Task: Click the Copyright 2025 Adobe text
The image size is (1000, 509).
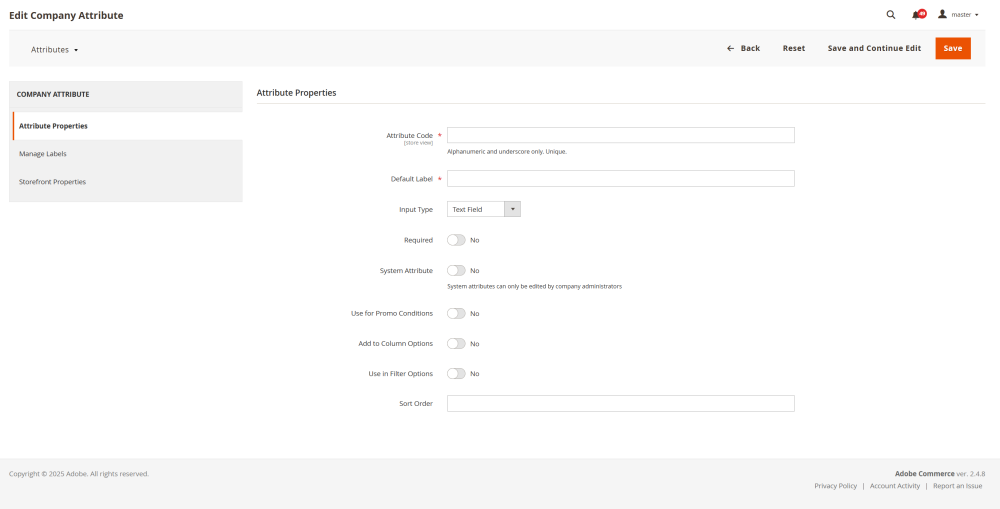Action: click(x=79, y=474)
